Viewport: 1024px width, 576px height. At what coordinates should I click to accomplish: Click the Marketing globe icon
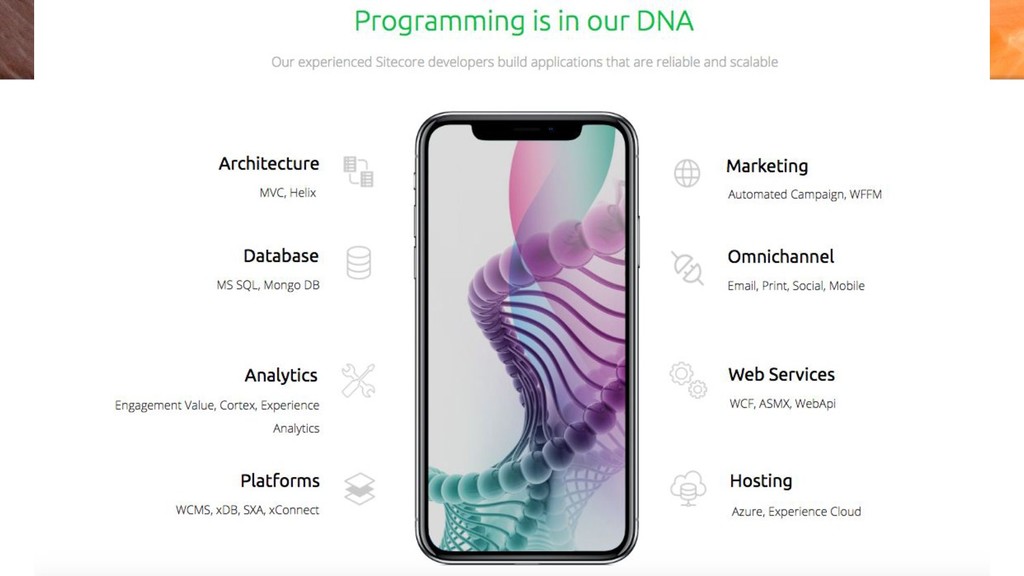click(687, 173)
